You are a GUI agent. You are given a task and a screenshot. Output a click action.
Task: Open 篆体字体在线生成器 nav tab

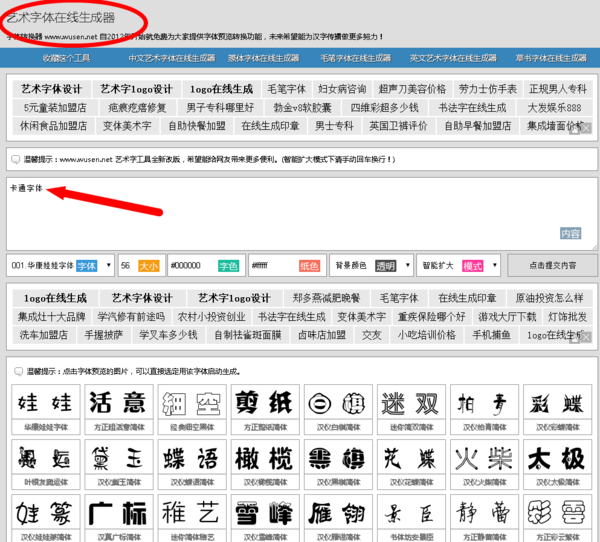click(x=264, y=58)
